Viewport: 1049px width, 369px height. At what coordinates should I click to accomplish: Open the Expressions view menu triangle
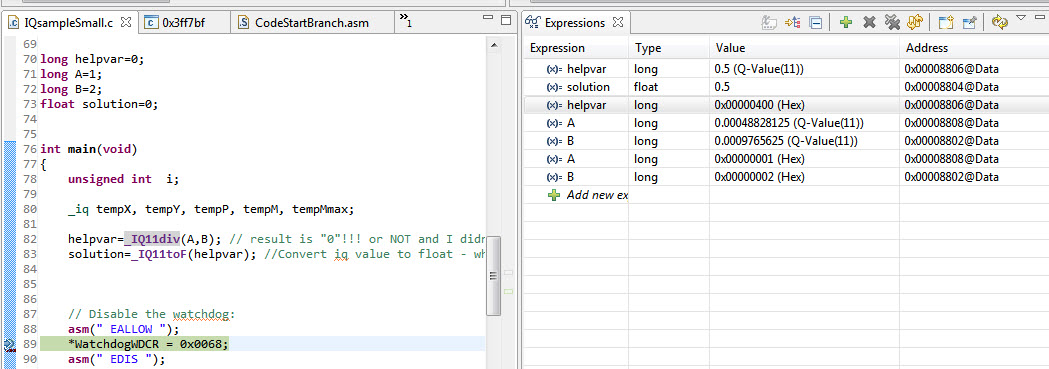click(1021, 18)
